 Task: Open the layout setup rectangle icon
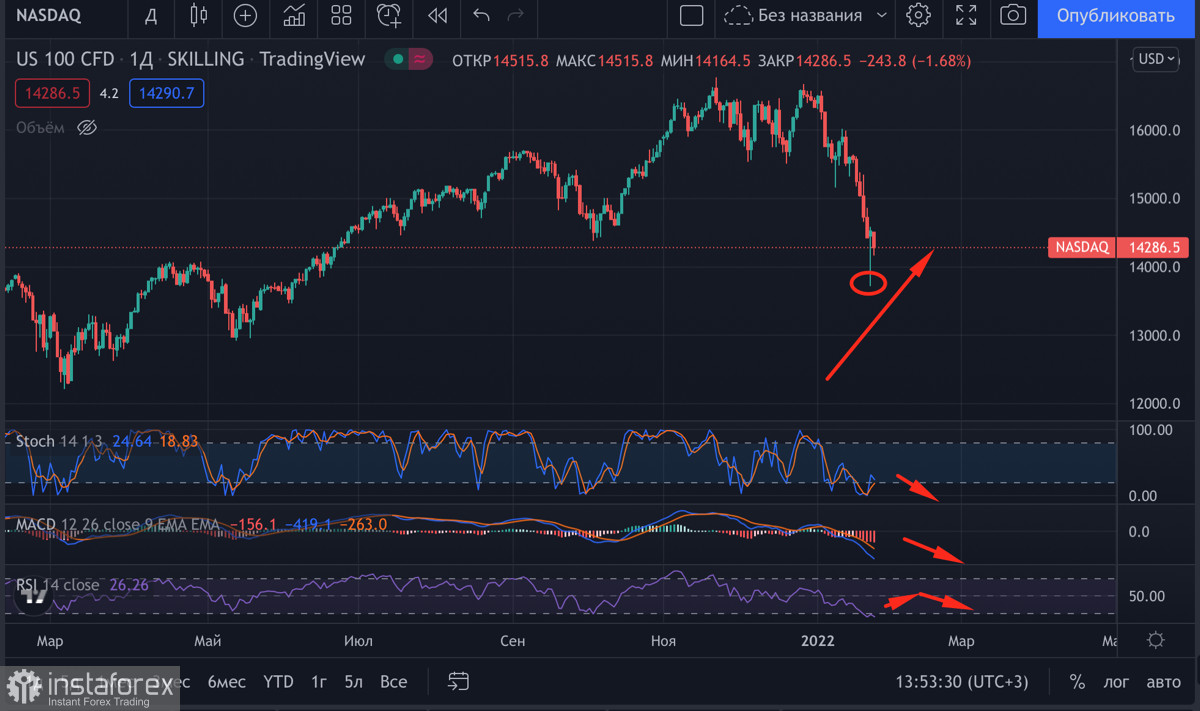click(x=691, y=16)
